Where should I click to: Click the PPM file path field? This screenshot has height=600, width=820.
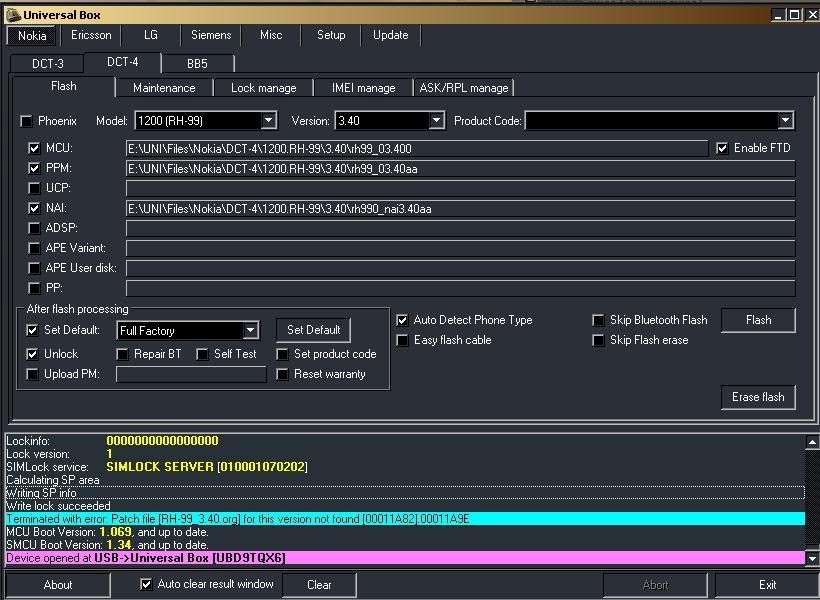(x=460, y=168)
